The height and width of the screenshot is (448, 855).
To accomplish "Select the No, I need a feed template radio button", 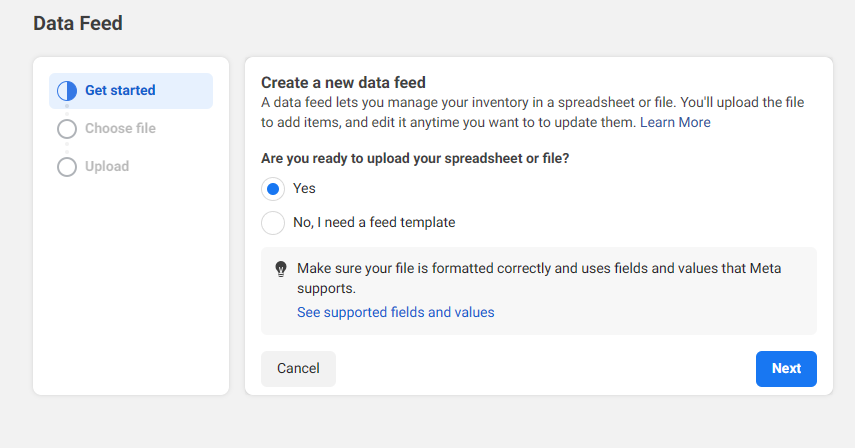I will click(x=273, y=222).
